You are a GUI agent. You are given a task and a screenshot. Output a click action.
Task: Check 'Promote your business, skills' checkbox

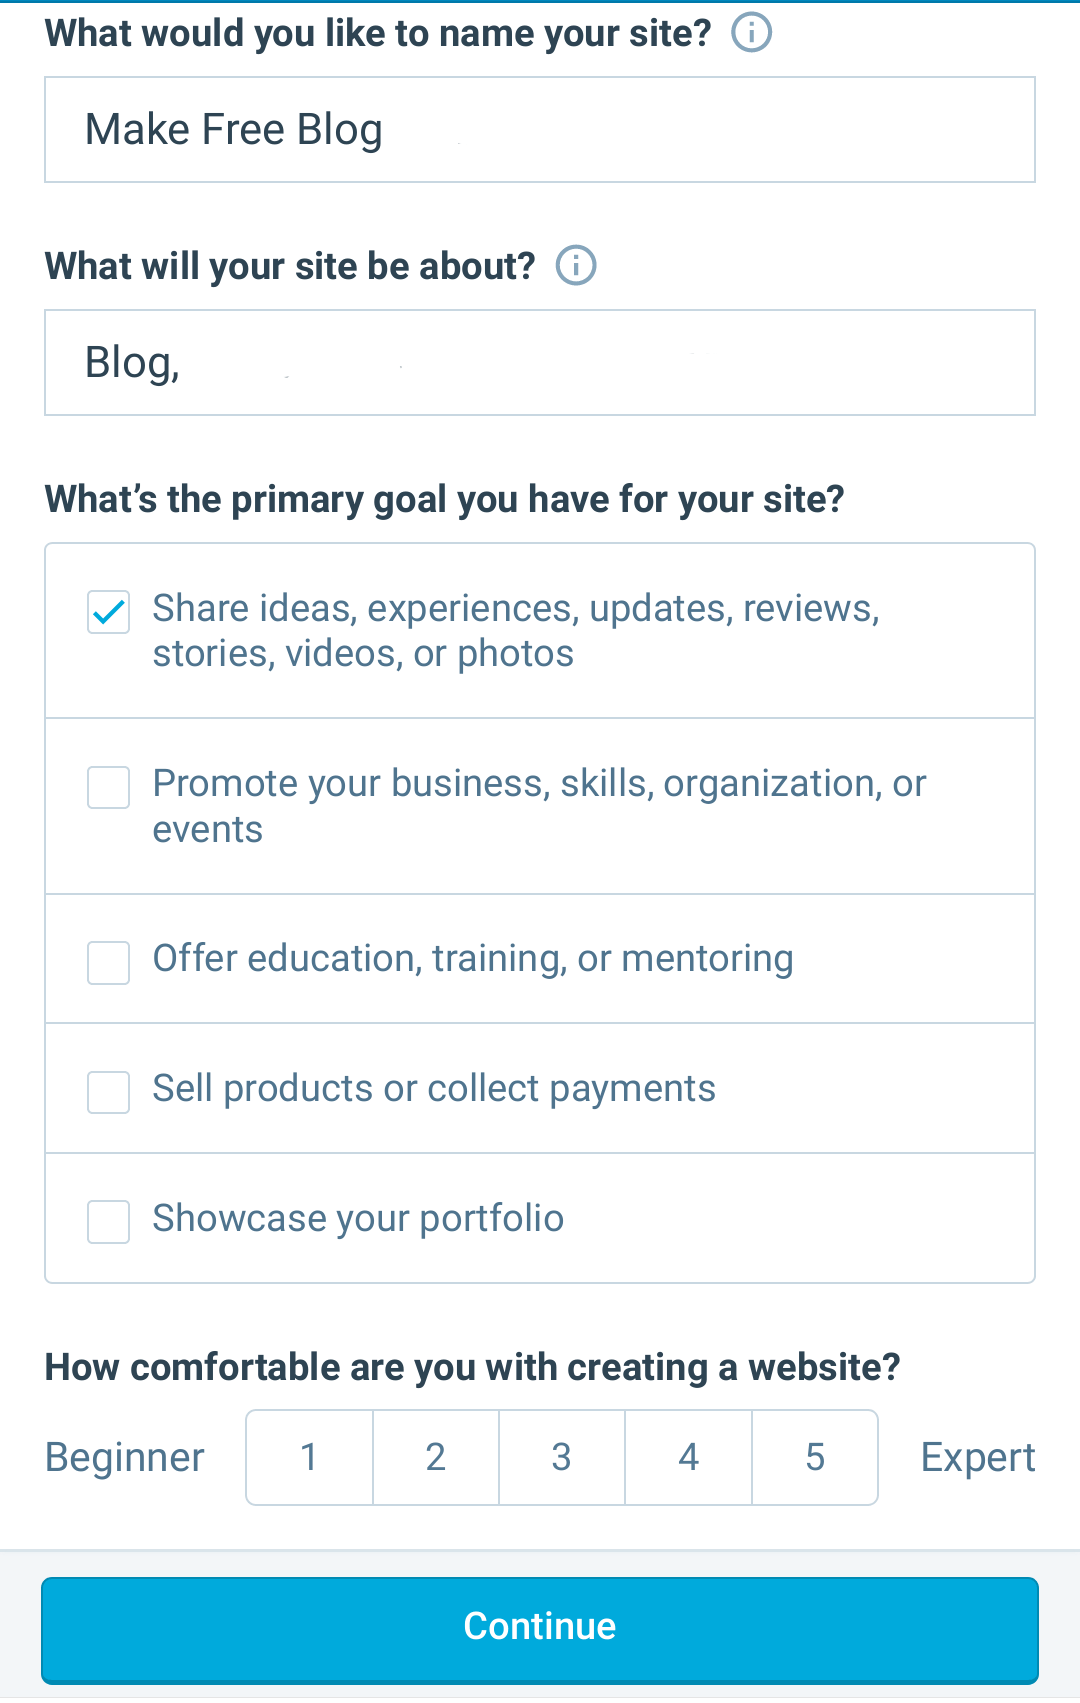[x=108, y=787]
